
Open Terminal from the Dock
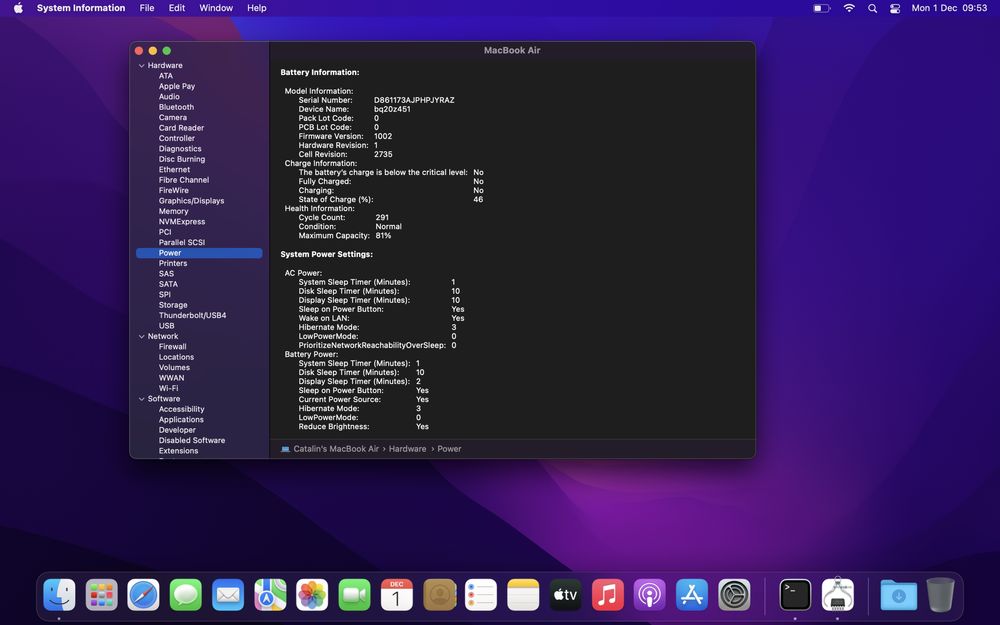[795, 594]
